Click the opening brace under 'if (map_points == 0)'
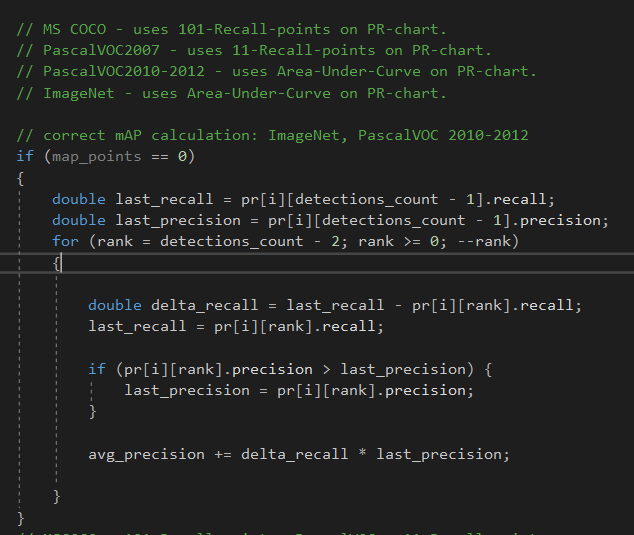The image size is (634, 535). coord(21,178)
